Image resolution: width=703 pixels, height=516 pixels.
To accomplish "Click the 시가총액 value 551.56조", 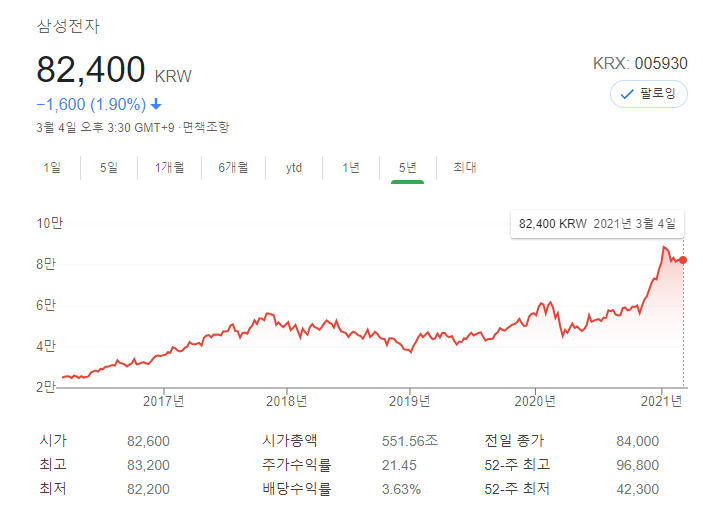I will point(410,441).
